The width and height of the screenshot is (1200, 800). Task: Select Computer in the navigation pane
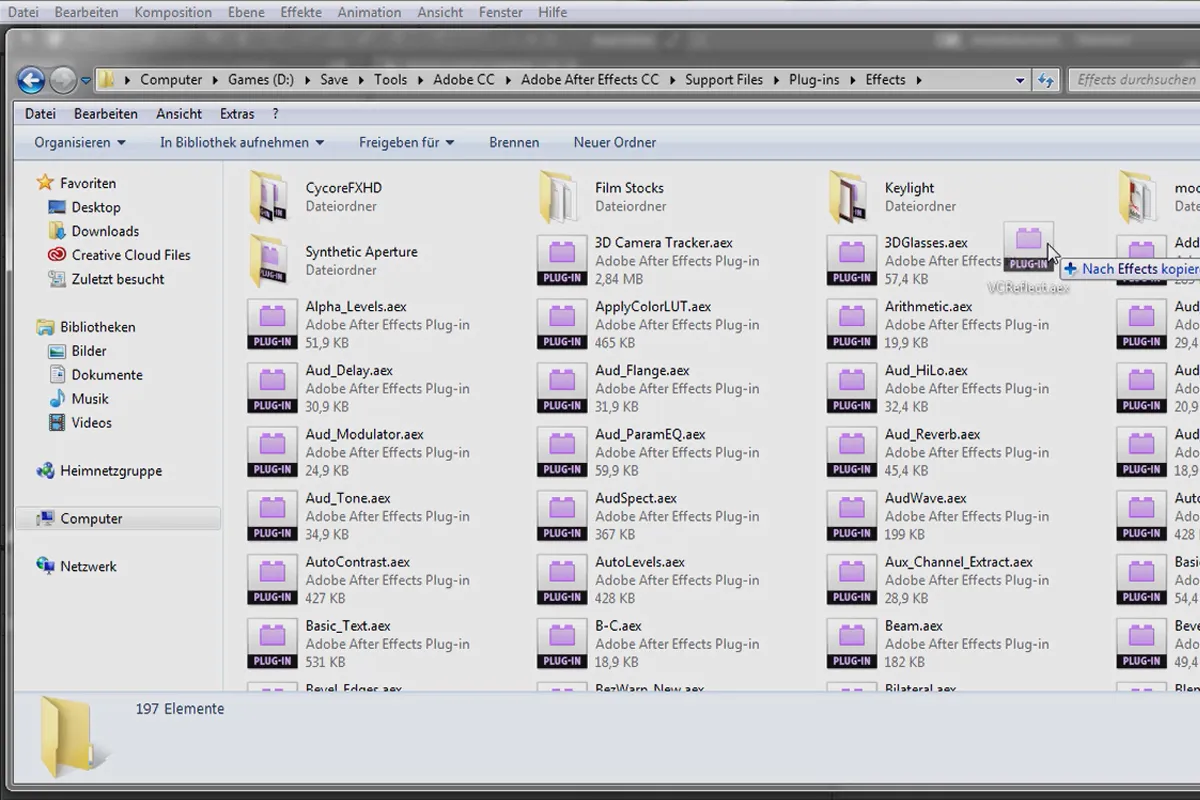pos(118,519)
